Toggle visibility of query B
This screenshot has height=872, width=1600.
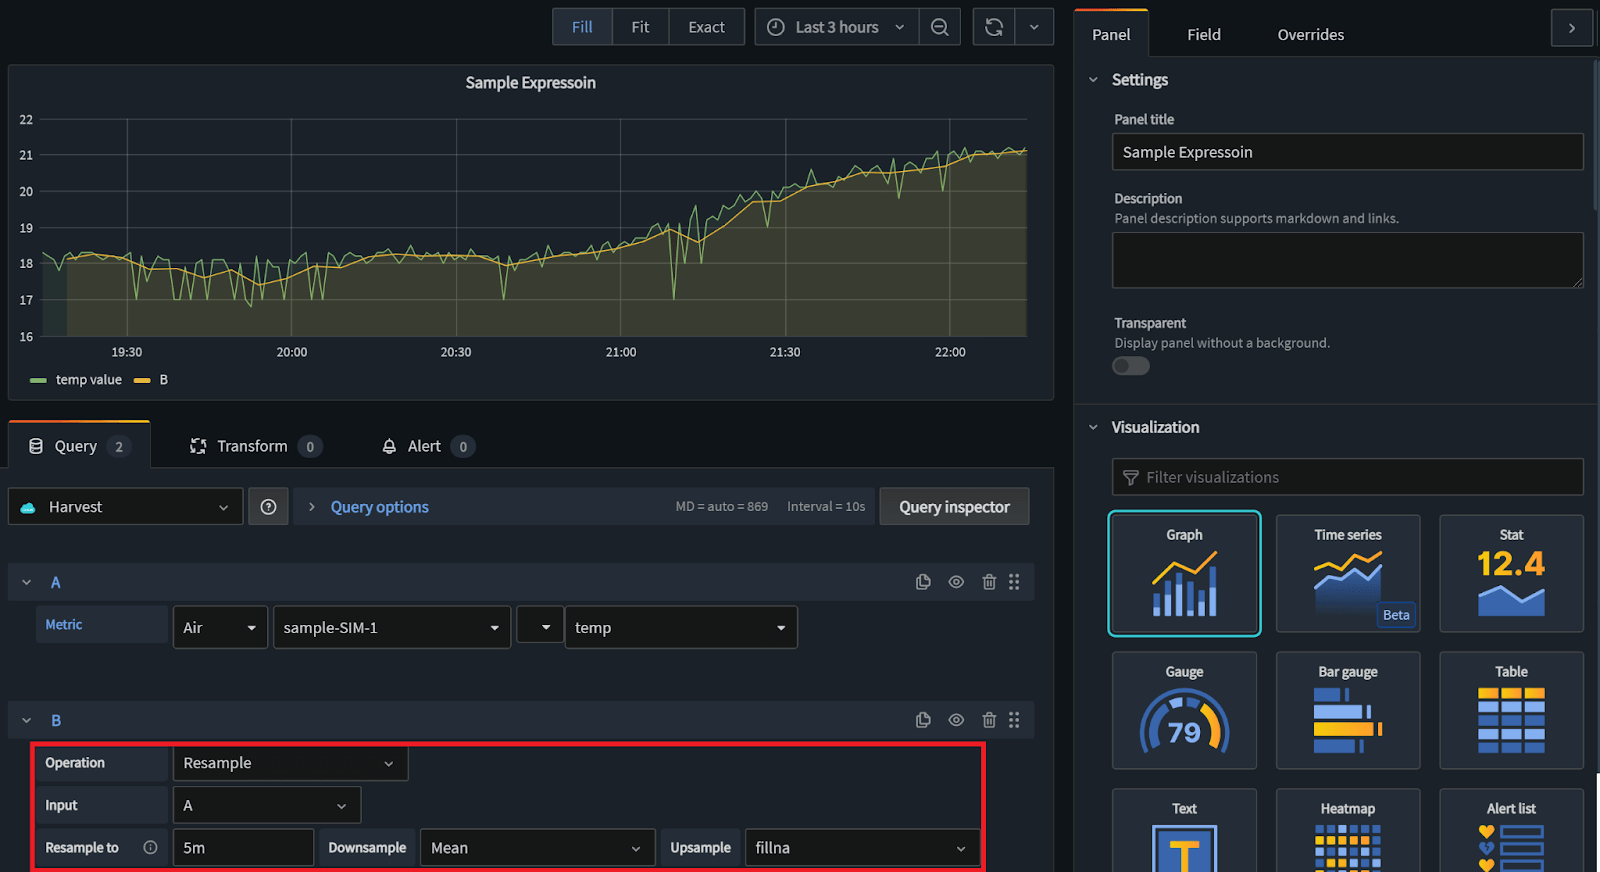click(956, 720)
